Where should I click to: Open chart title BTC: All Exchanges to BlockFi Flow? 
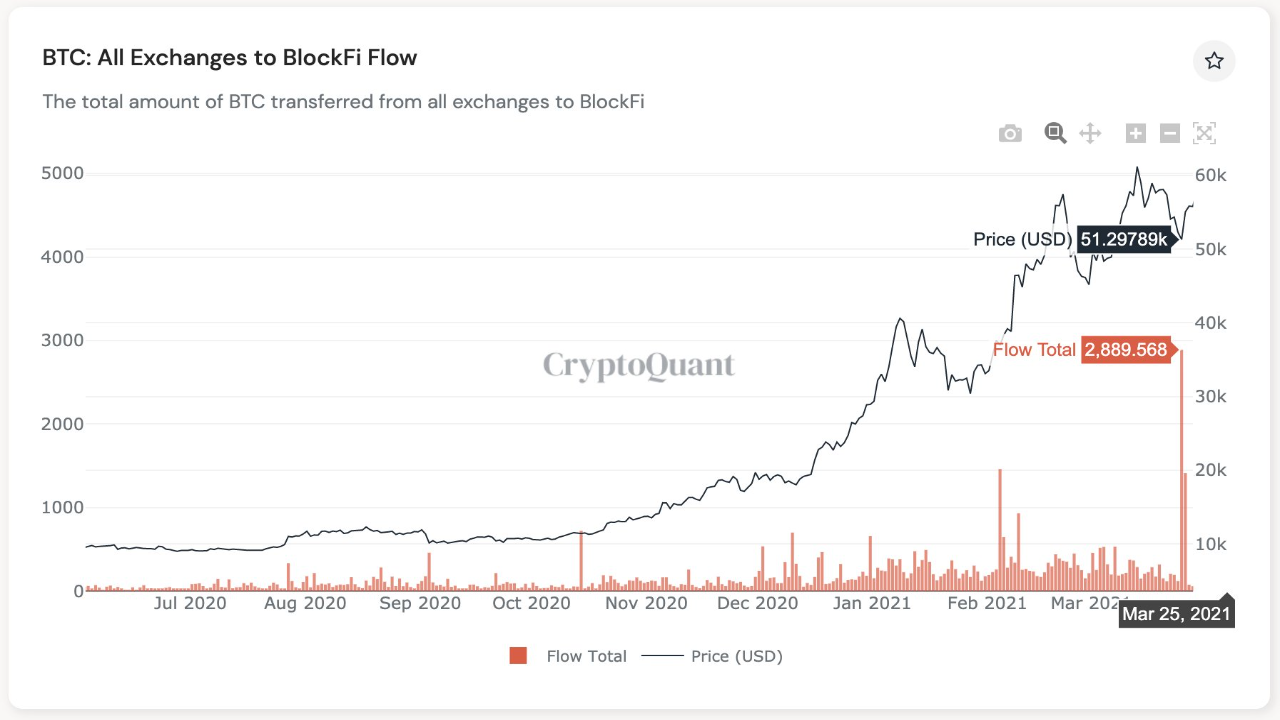[x=228, y=57]
